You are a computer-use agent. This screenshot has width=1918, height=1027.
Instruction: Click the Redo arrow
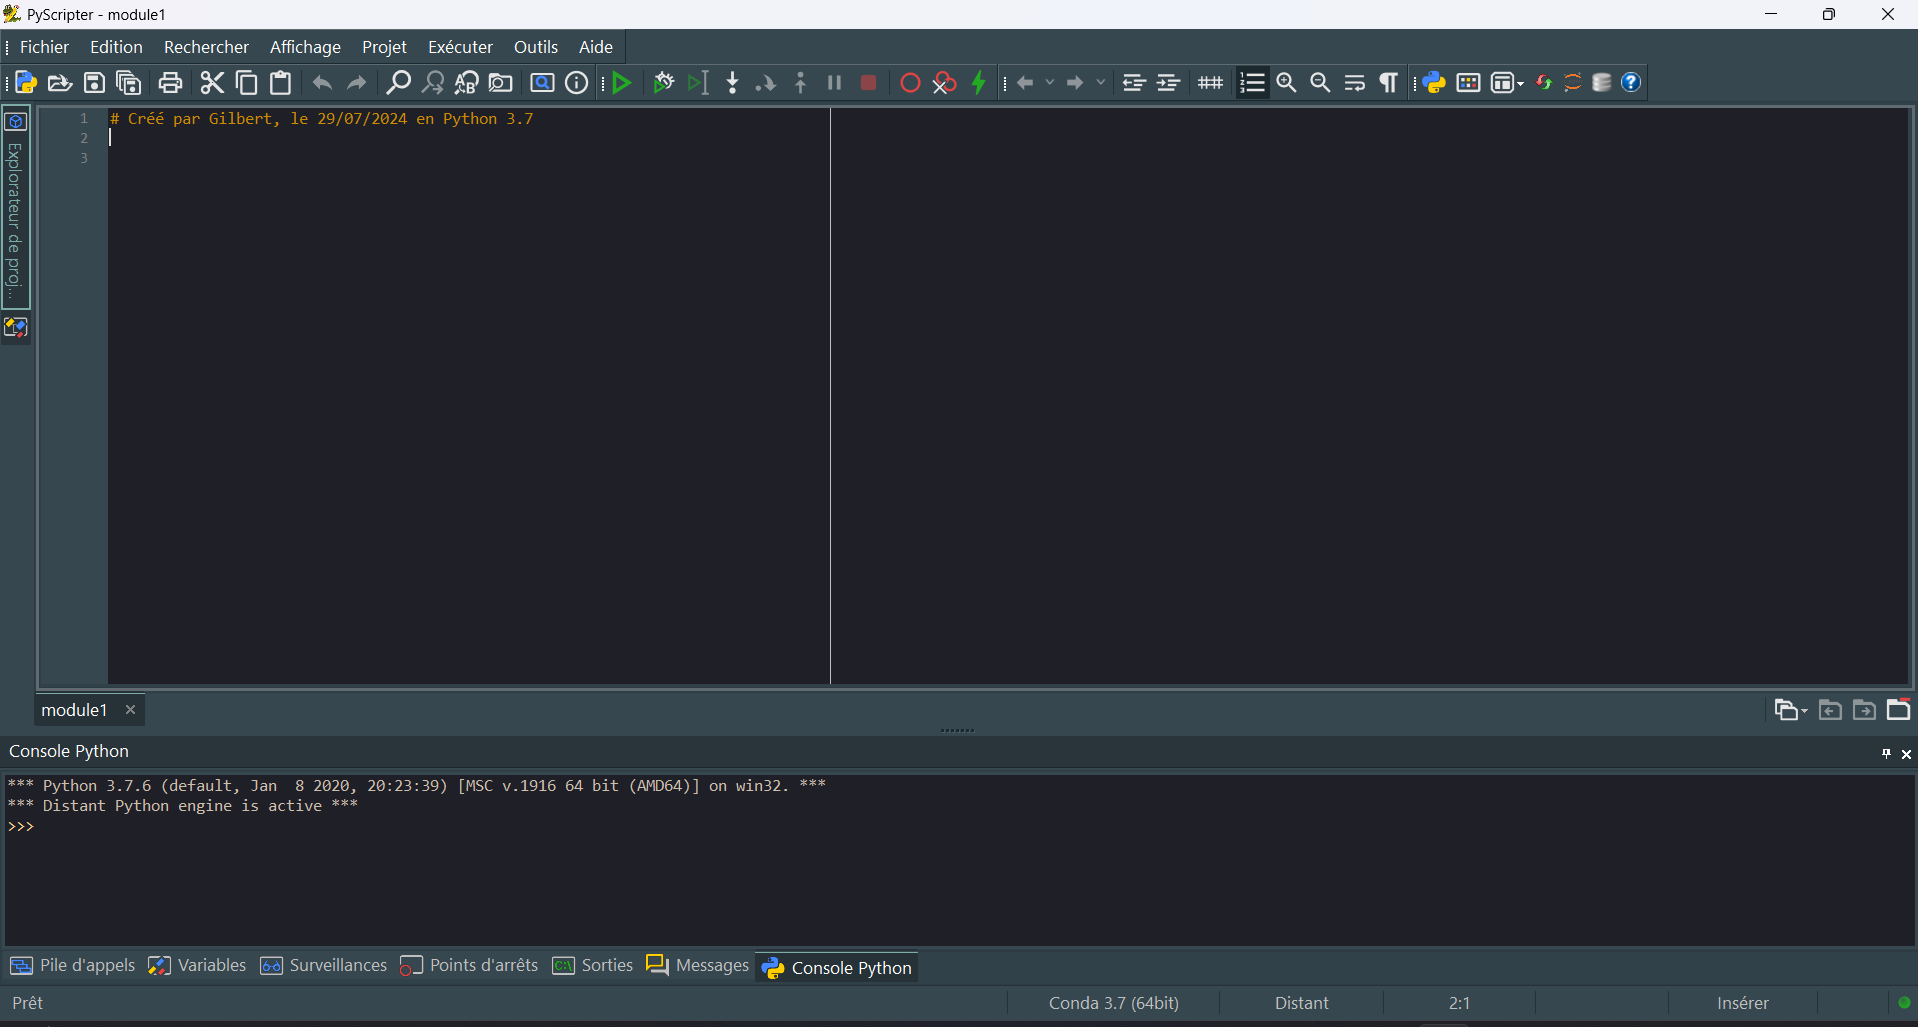pyautogui.click(x=357, y=83)
